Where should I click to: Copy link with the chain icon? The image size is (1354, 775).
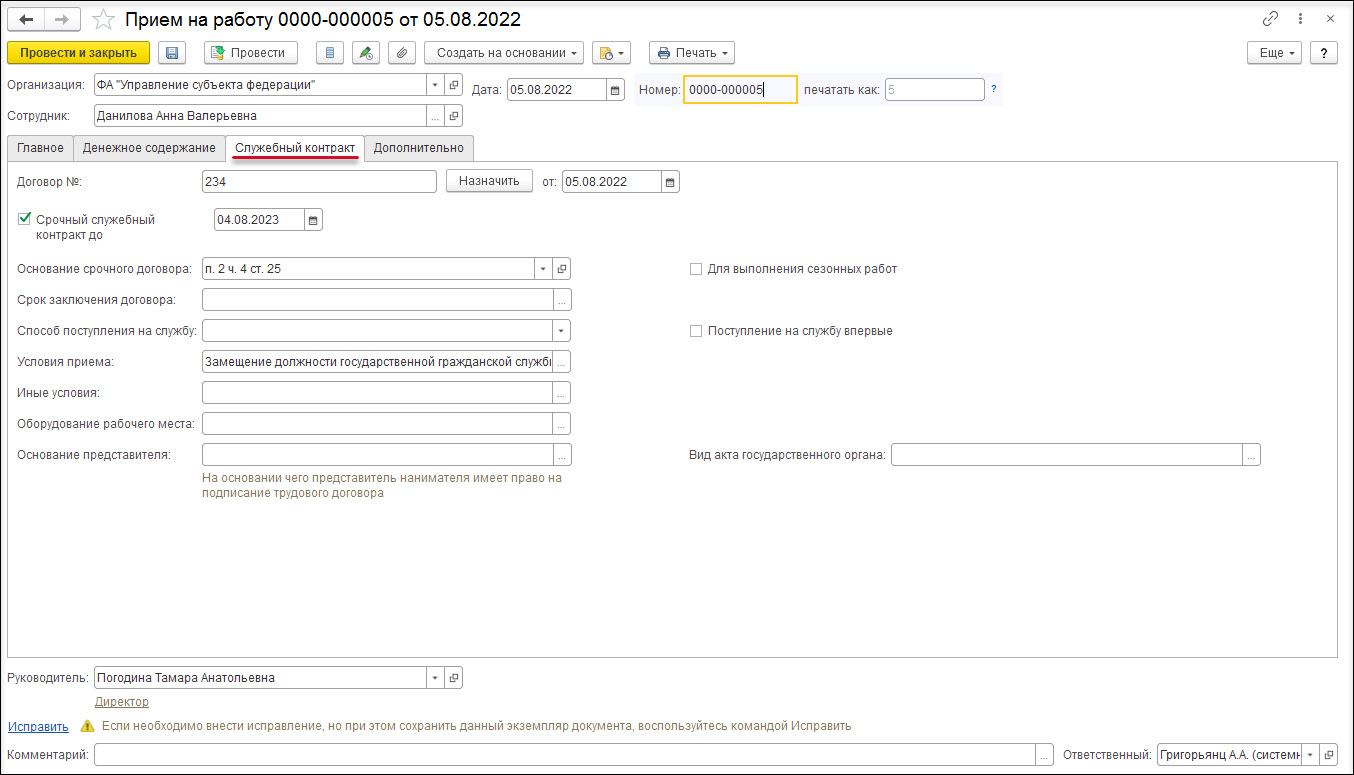[x=1271, y=19]
